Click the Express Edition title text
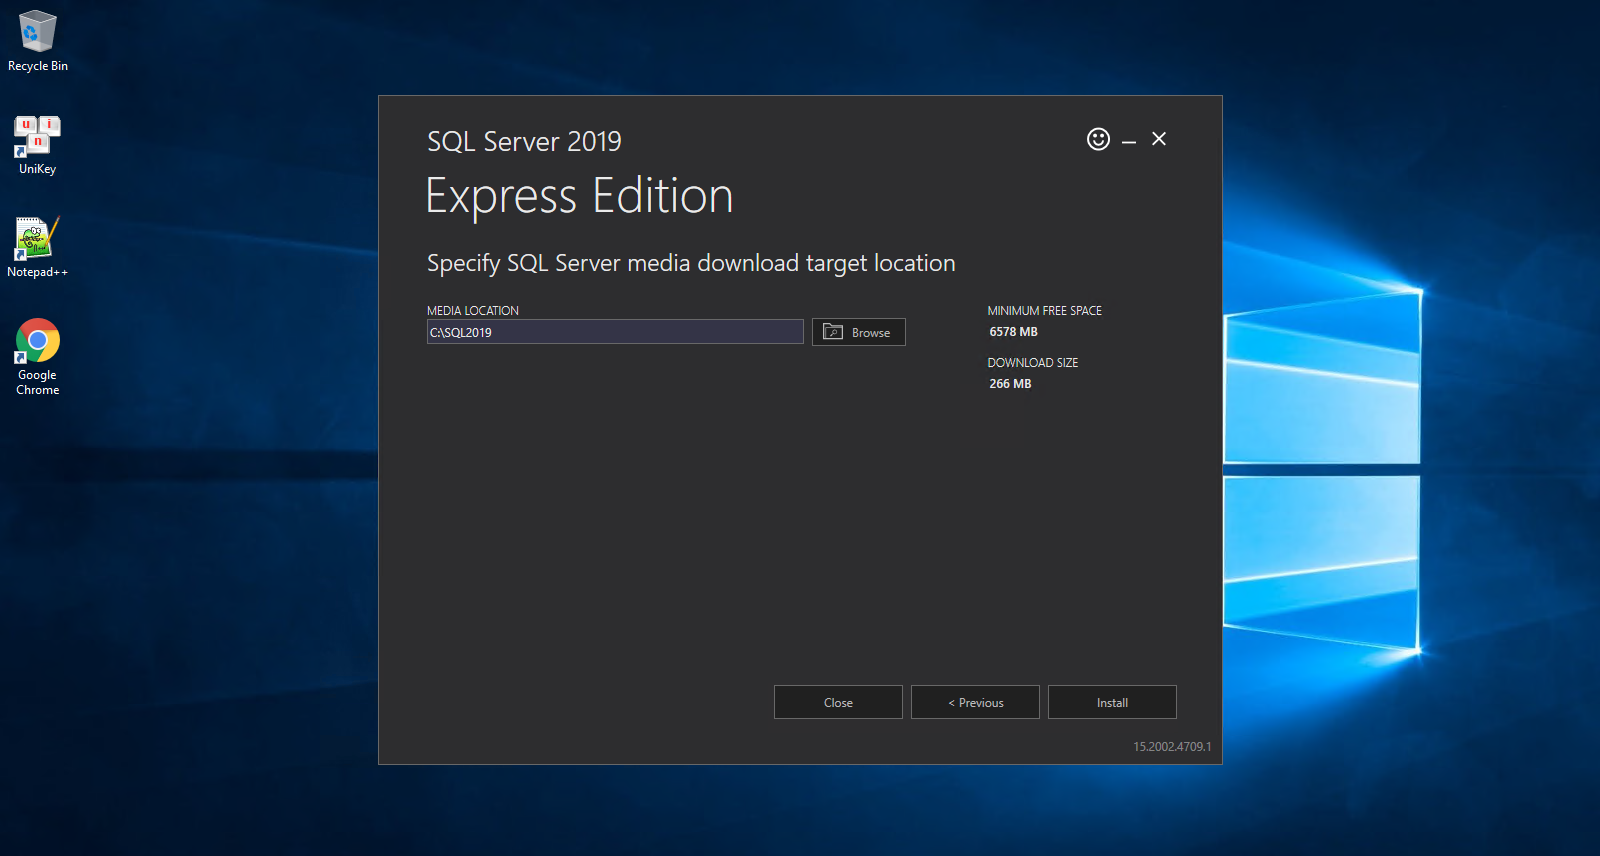 [579, 196]
